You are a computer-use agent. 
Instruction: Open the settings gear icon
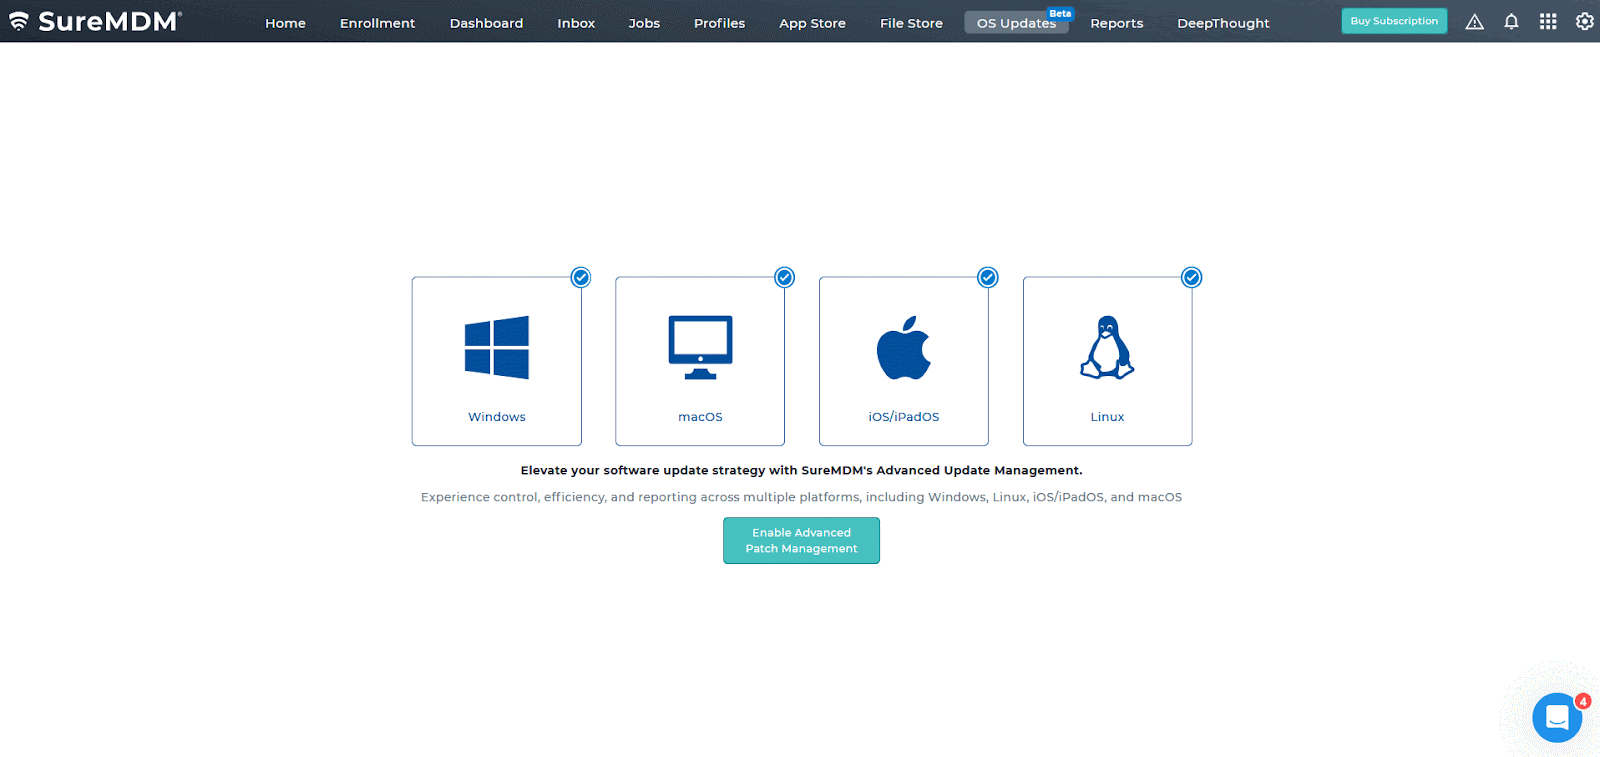click(1585, 21)
